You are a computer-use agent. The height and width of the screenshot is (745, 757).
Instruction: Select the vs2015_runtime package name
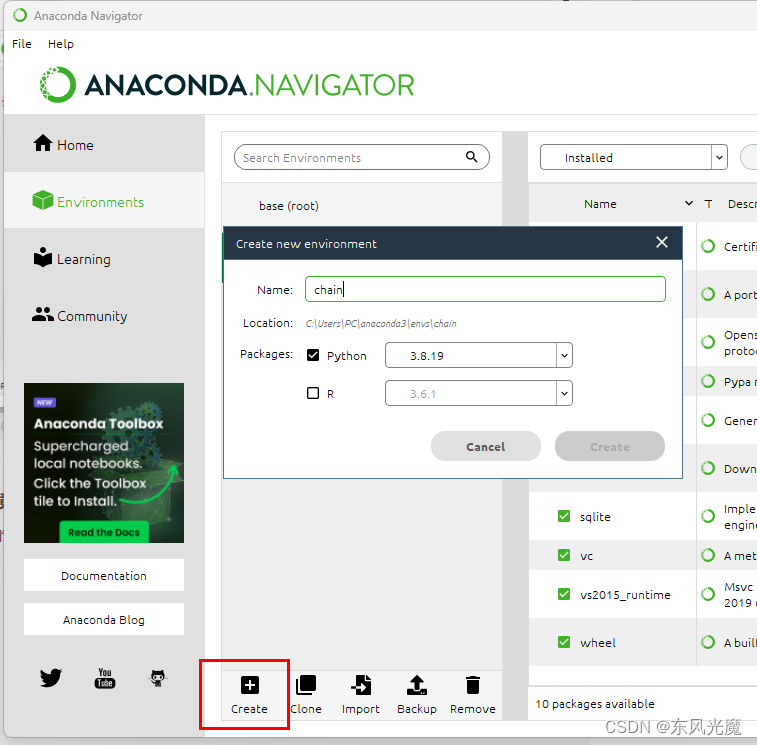tap(625, 594)
